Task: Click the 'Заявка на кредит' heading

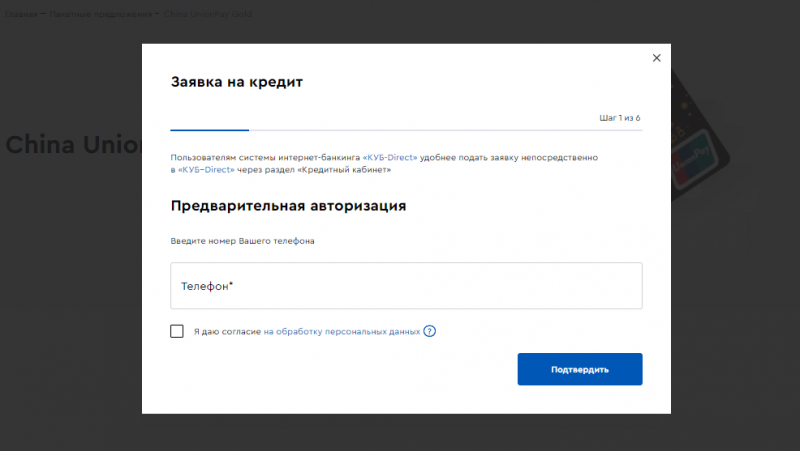Action: pyautogui.click(x=237, y=82)
